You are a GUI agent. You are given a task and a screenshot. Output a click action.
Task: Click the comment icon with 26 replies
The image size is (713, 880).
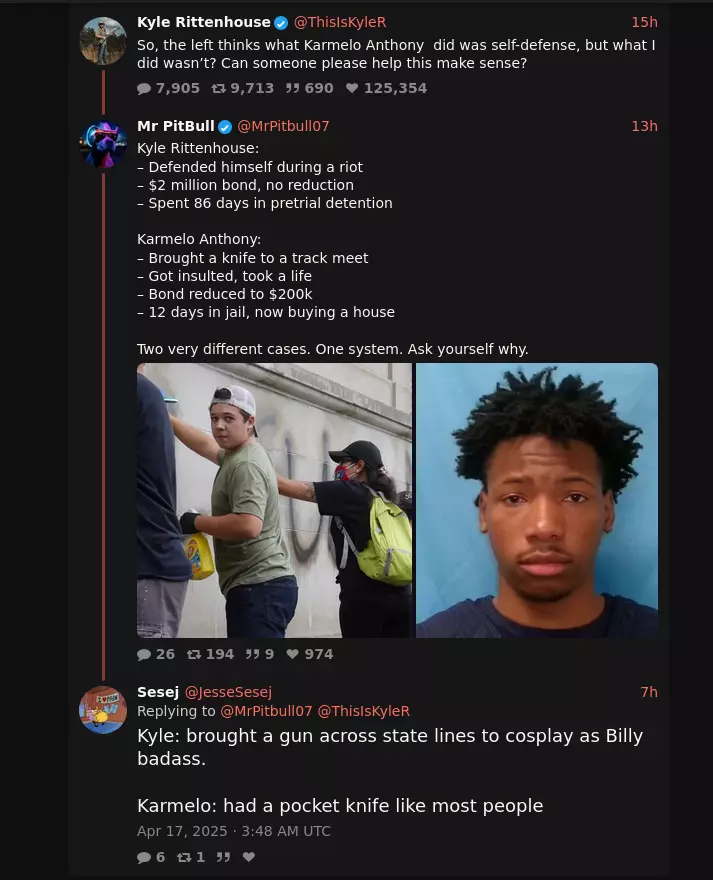pos(144,654)
